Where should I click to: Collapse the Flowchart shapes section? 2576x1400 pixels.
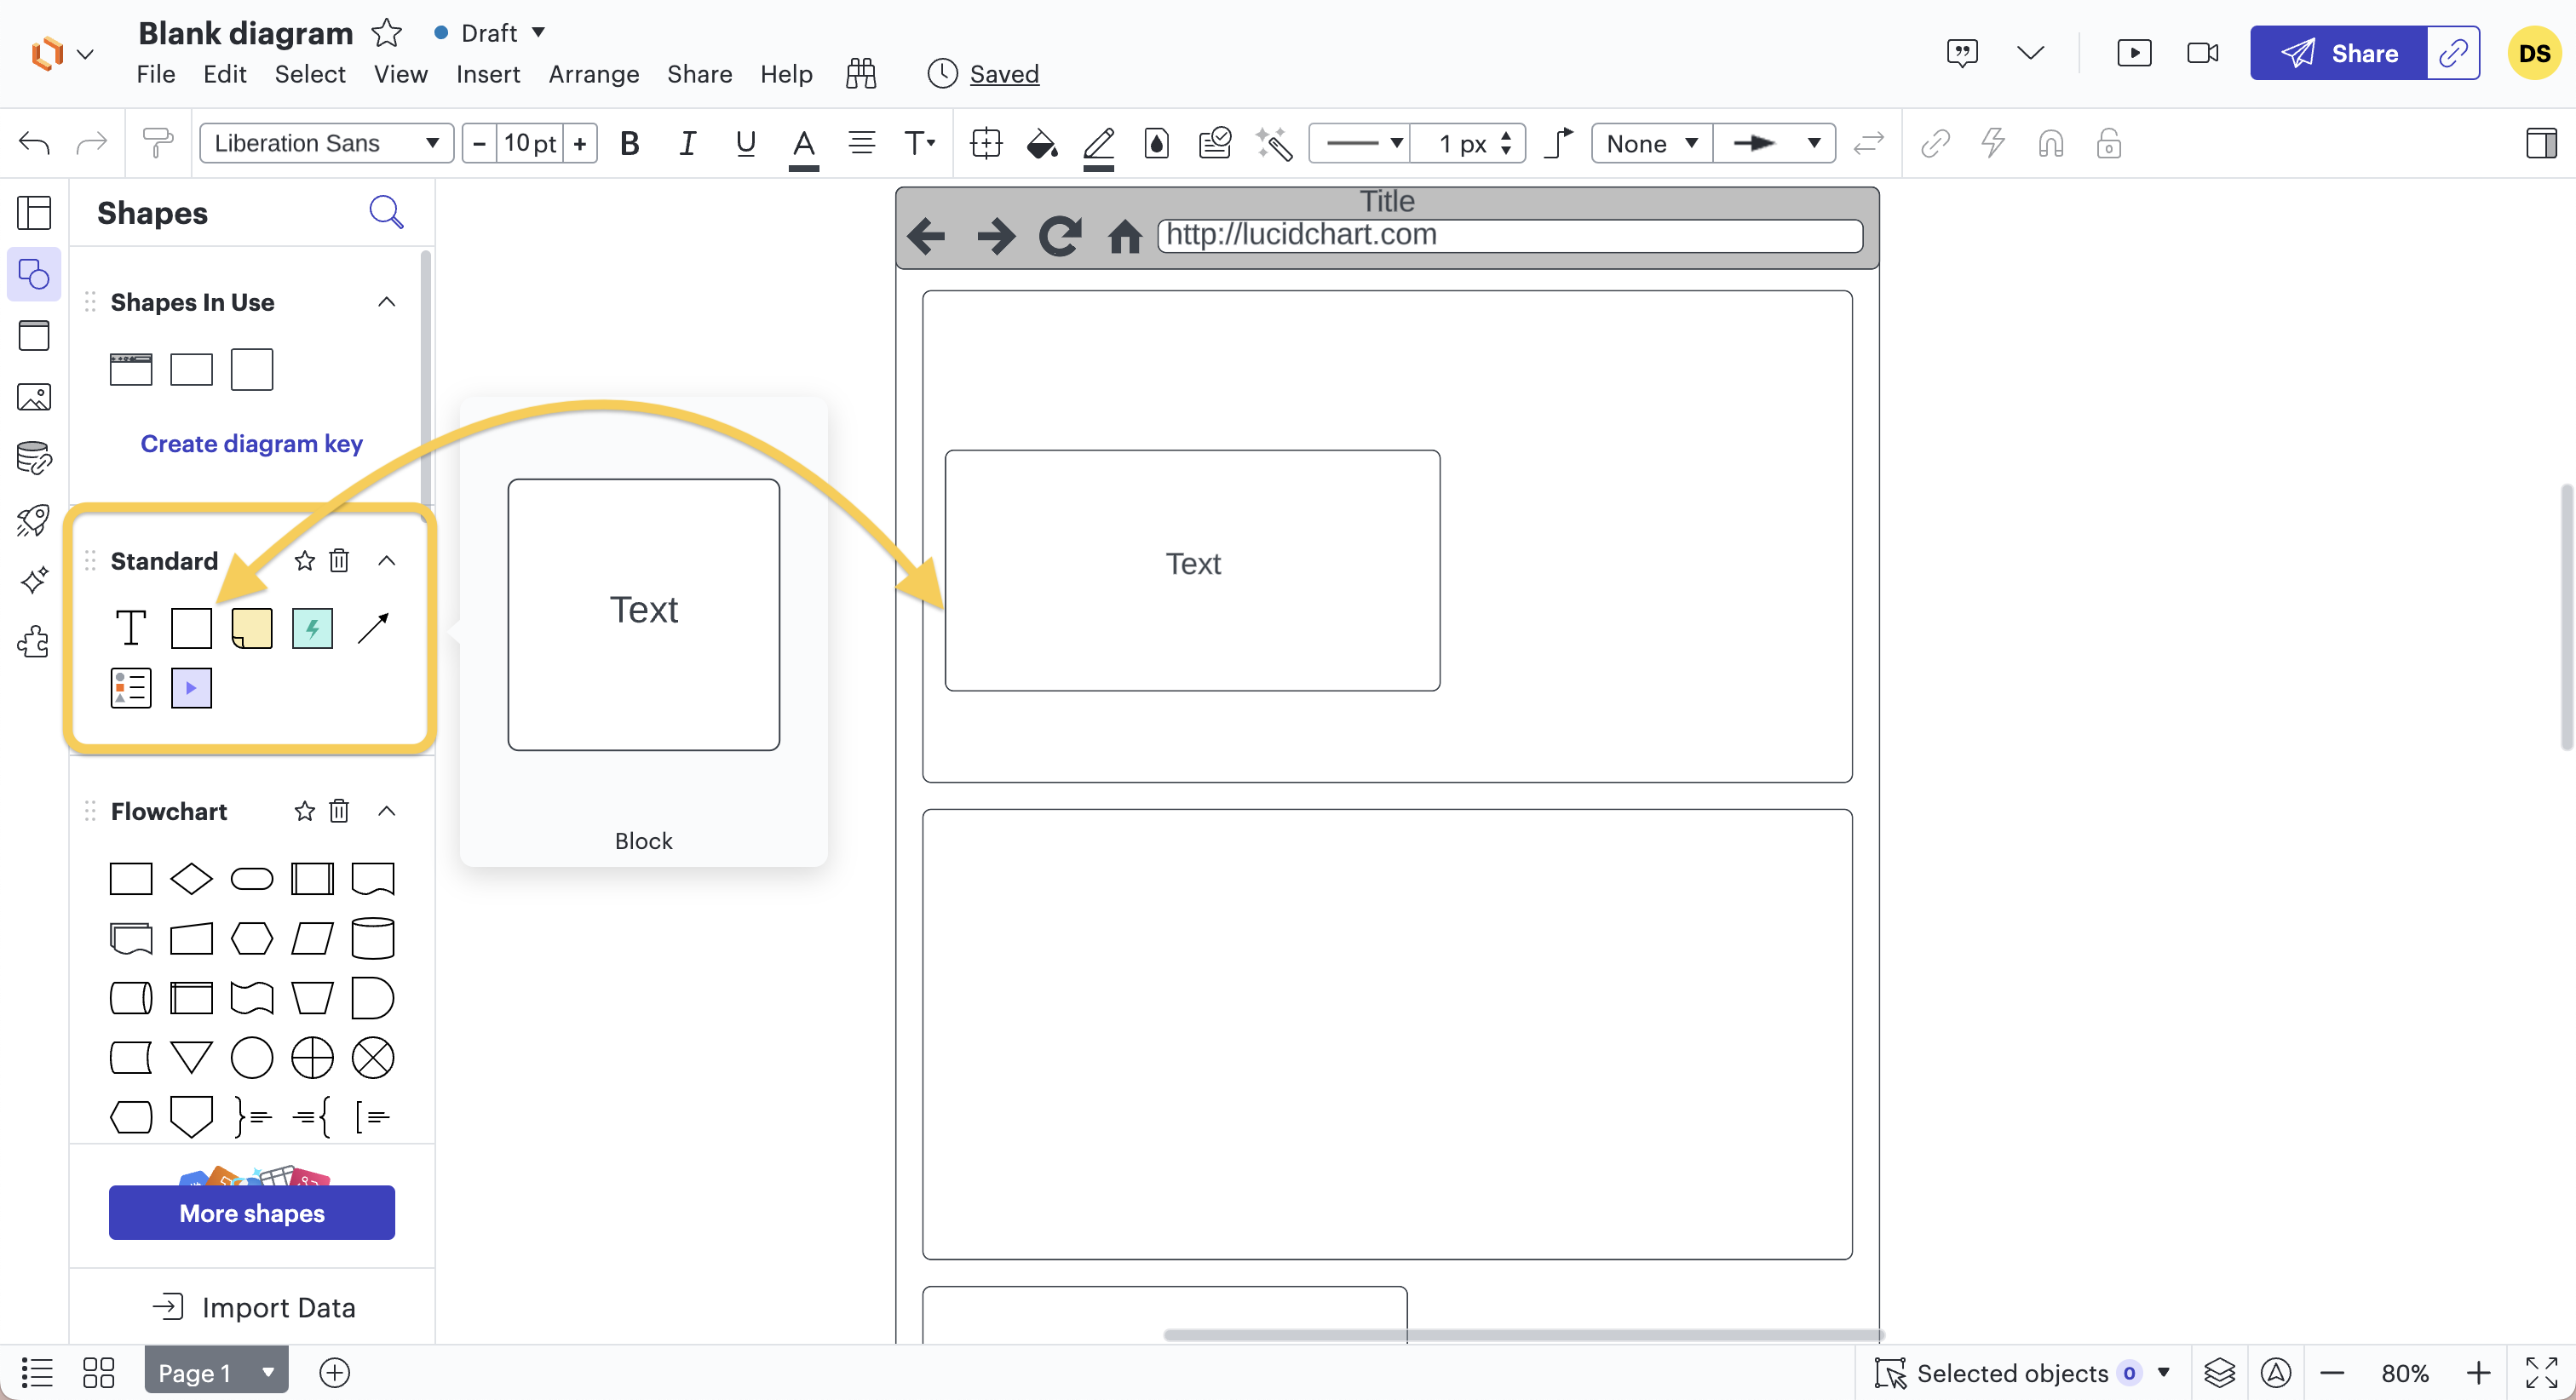tap(387, 811)
